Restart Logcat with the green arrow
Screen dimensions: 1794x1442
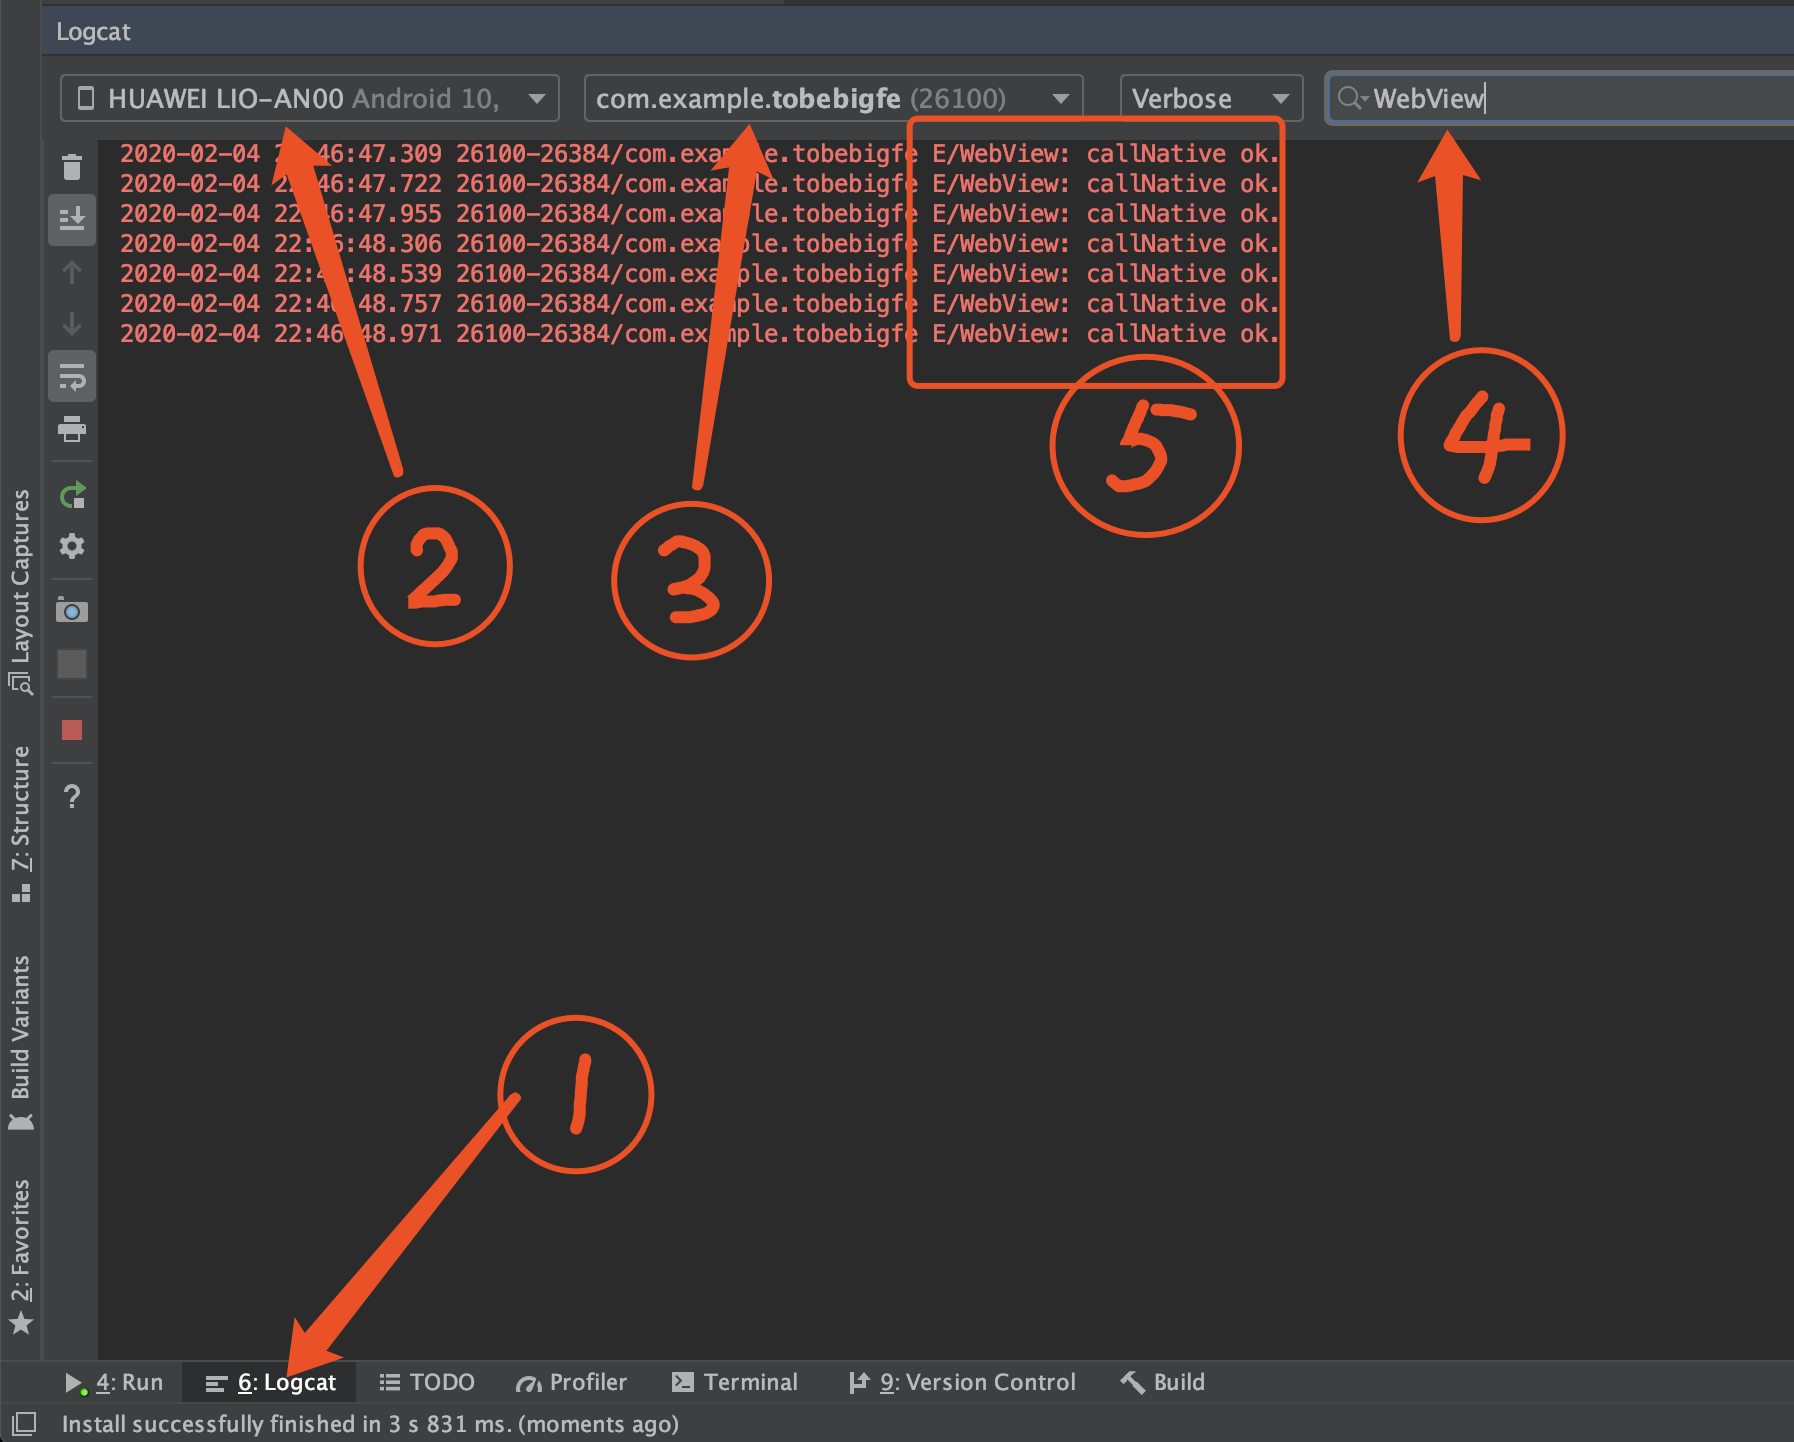tap(72, 495)
